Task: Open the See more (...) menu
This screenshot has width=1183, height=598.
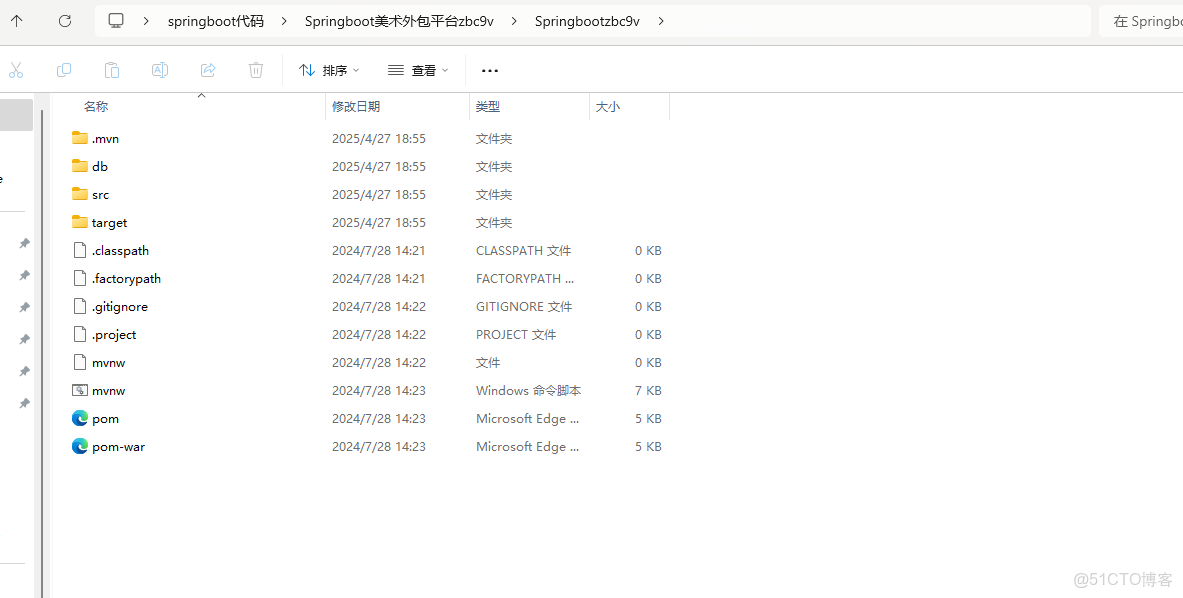Action: pos(489,70)
